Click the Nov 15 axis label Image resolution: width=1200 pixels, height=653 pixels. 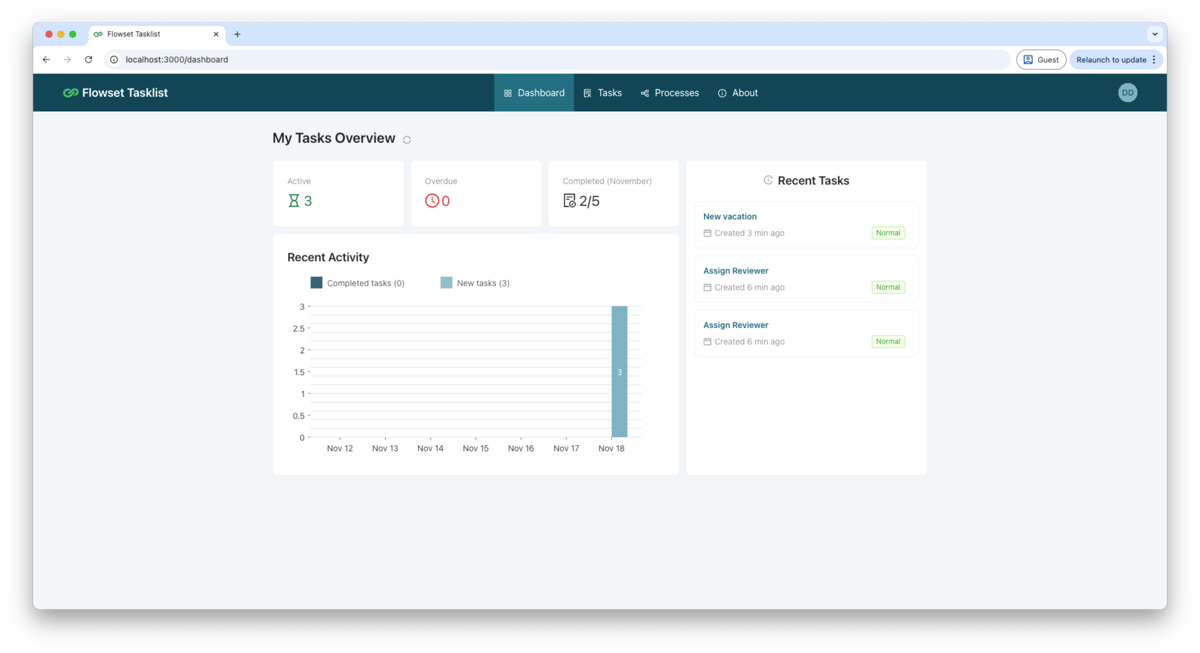tap(476, 449)
